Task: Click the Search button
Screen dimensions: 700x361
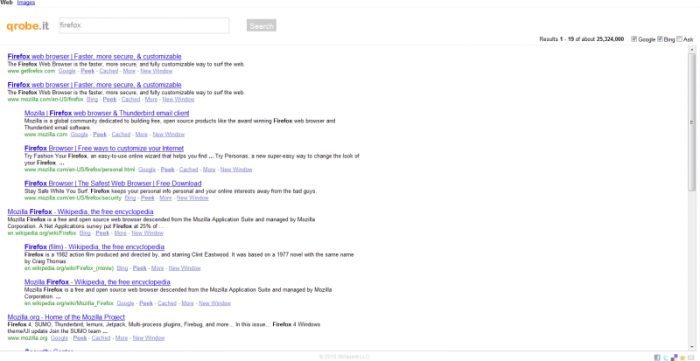Action: tap(262, 25)
